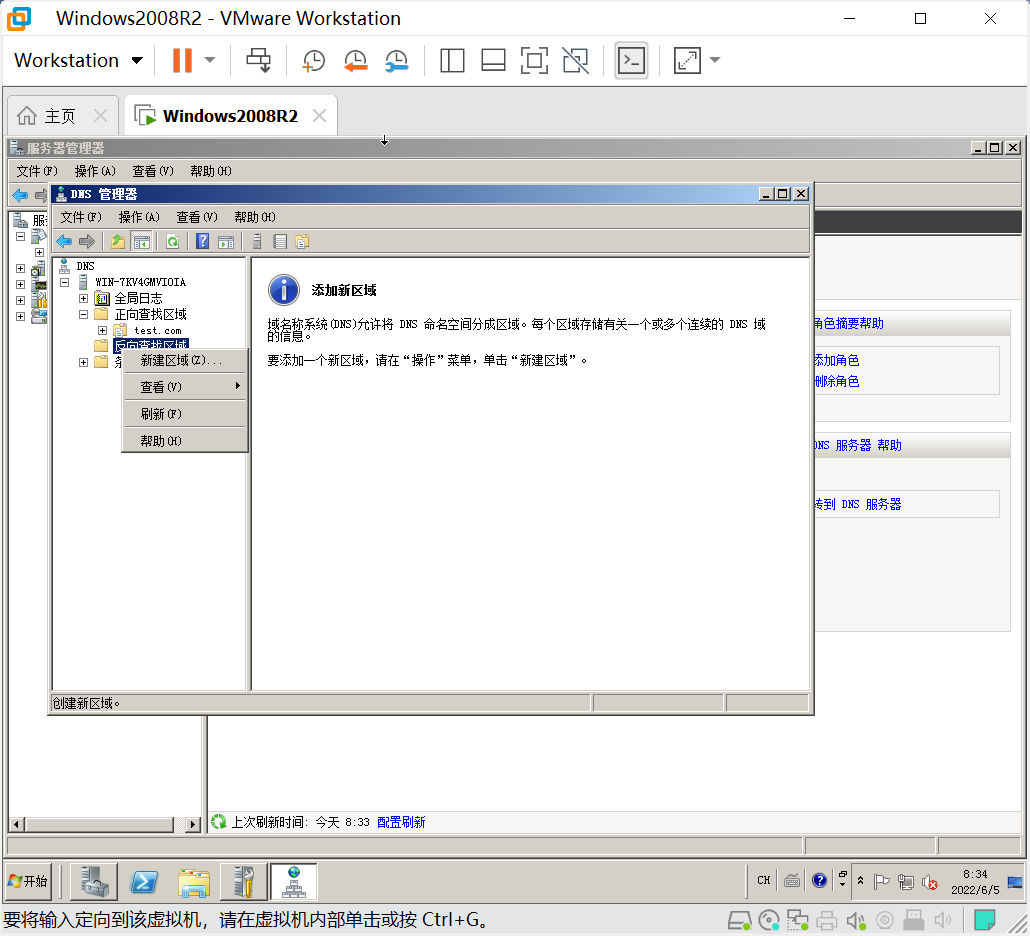
Task: Open DNS Manager 文件(F) menu
Action: [81, 217]
